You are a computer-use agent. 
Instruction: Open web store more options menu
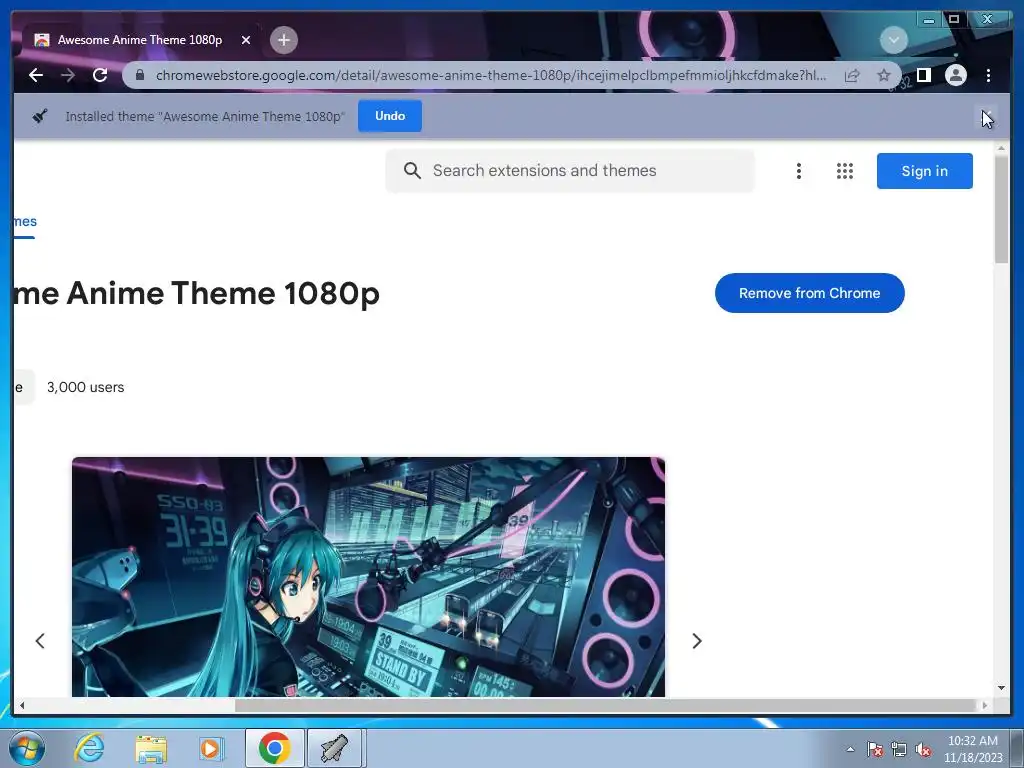(798, 171)
